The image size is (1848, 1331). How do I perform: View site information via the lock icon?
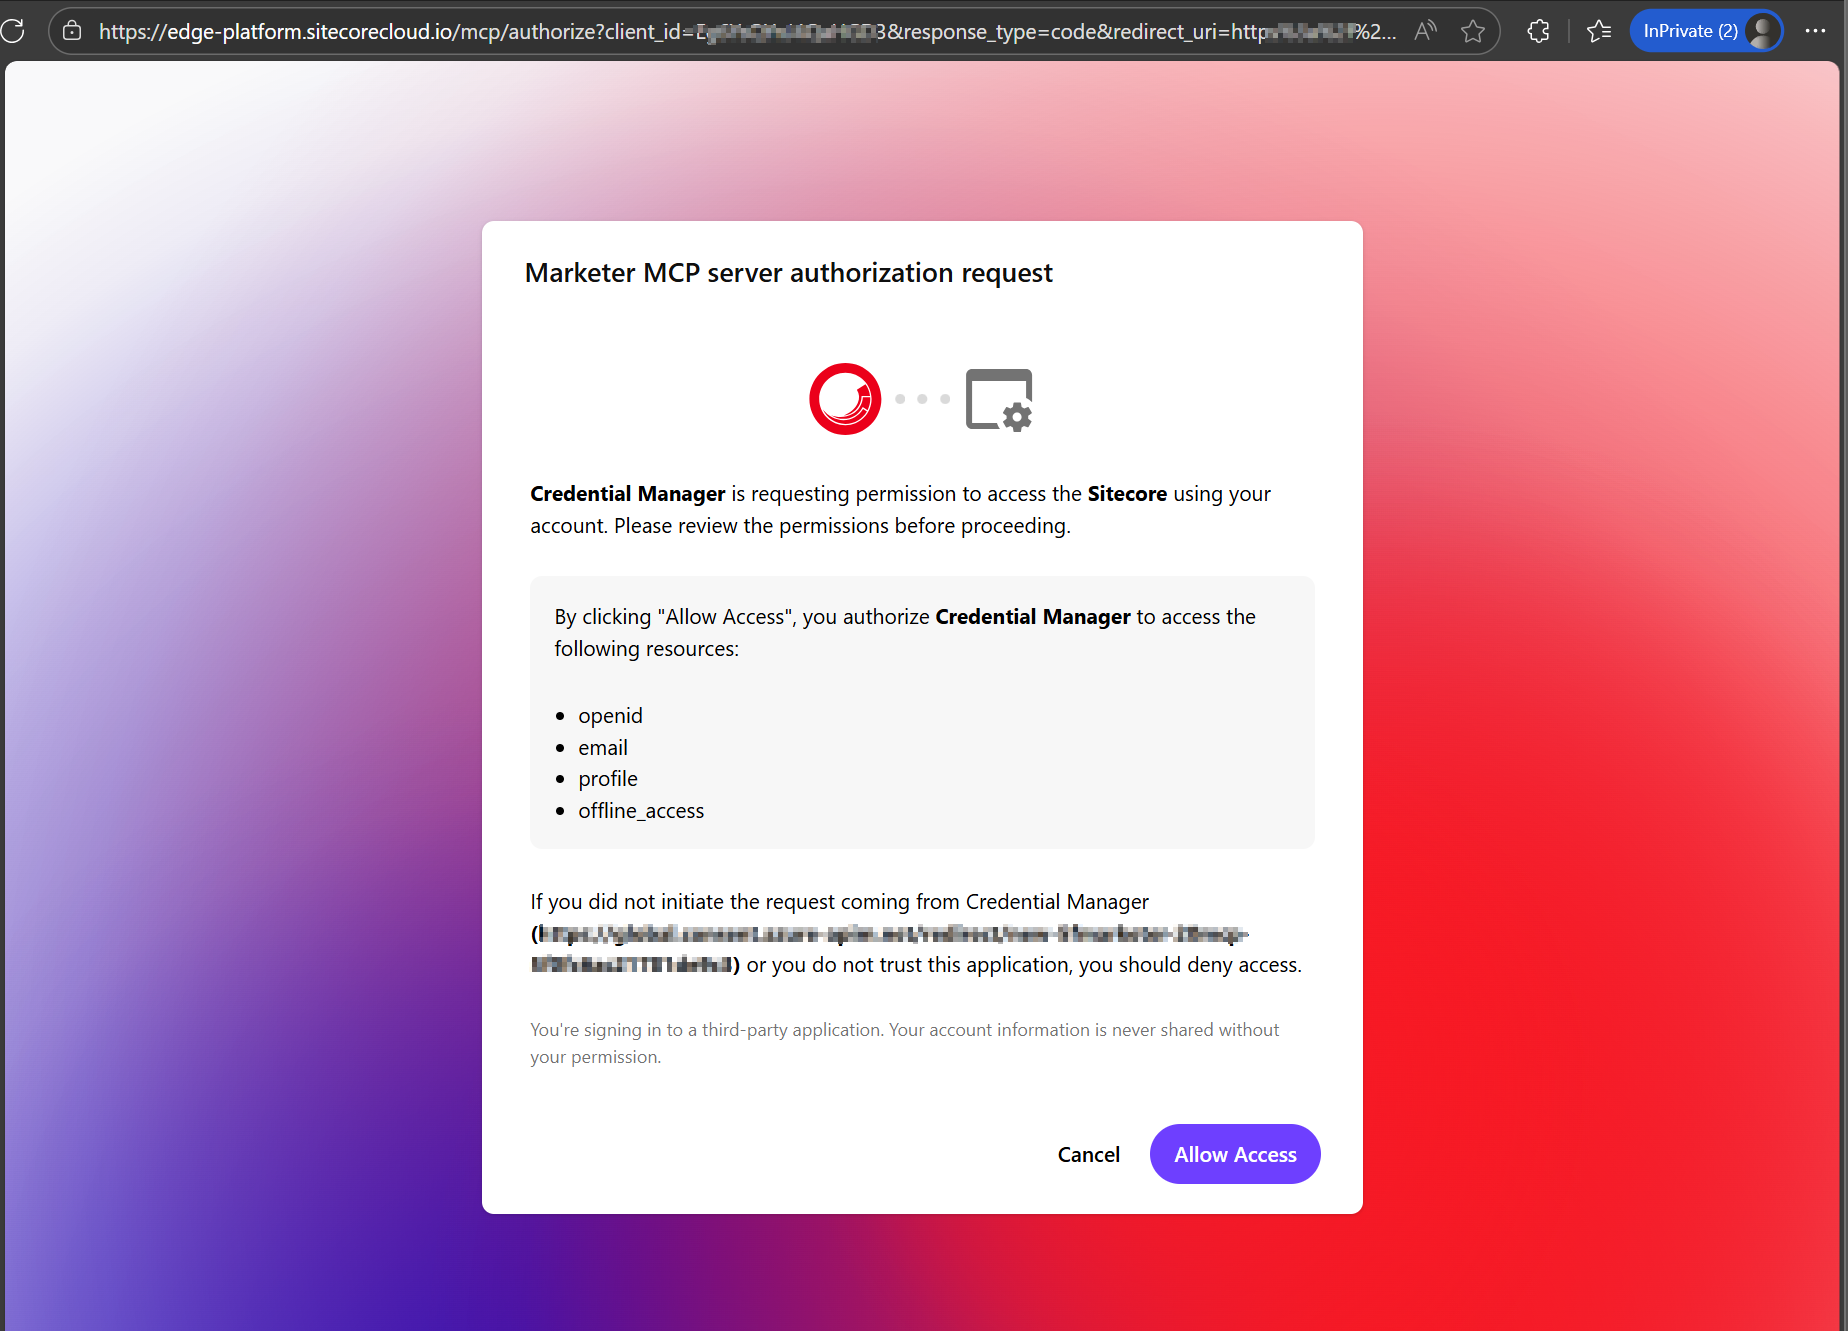coord(72,31)
